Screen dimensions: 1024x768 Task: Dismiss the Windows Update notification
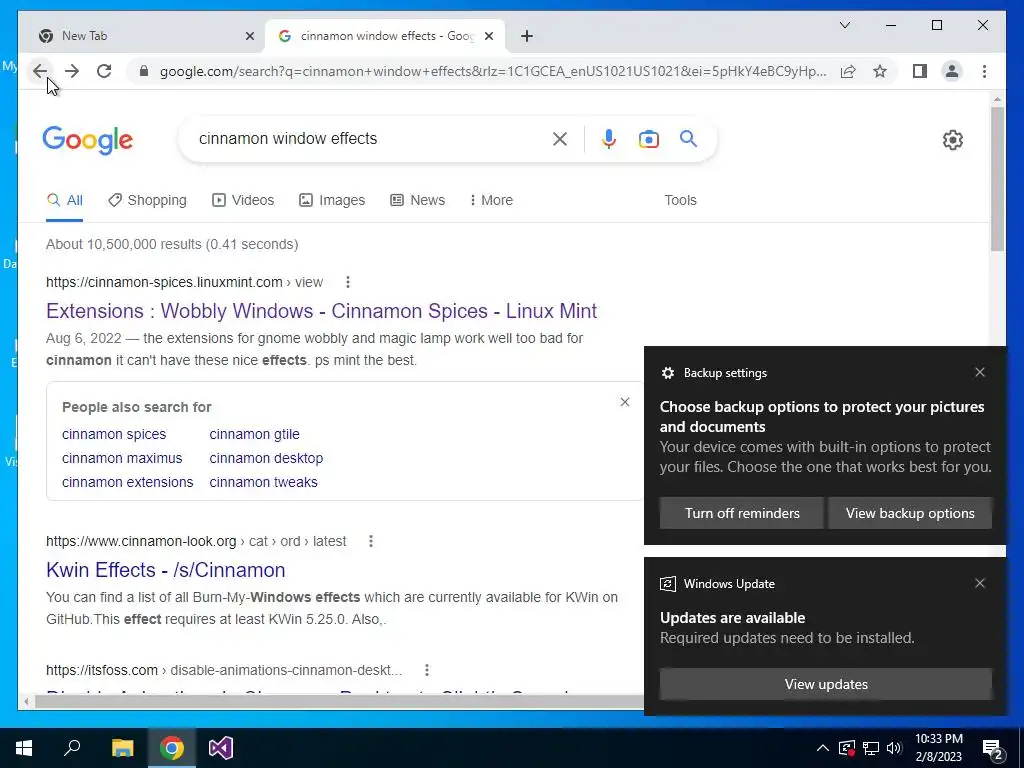coord(980,583)
